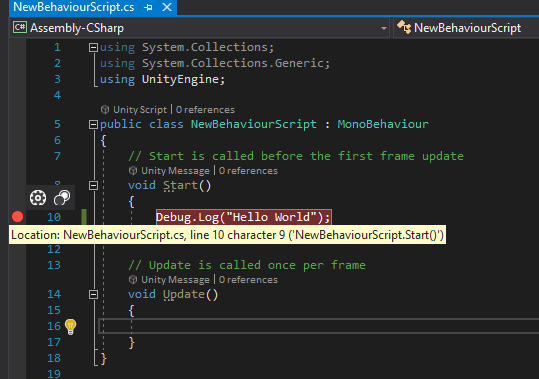Screen dimensions: 539x379
Task: Collapse the NewBehaviourScript class block
Action: point(93,124)
